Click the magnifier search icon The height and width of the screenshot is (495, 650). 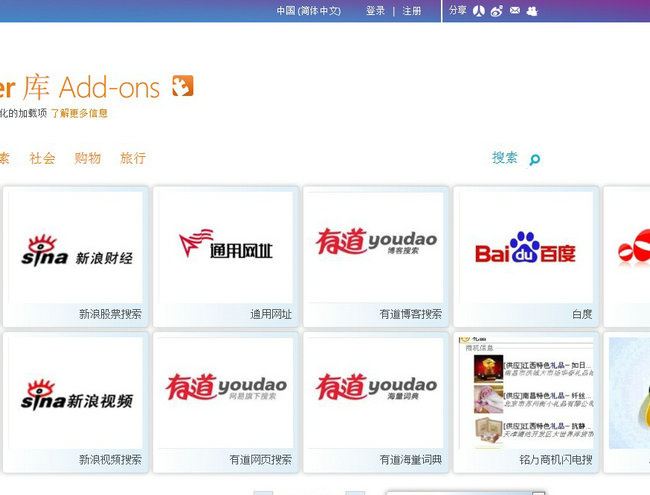[534, 159]
